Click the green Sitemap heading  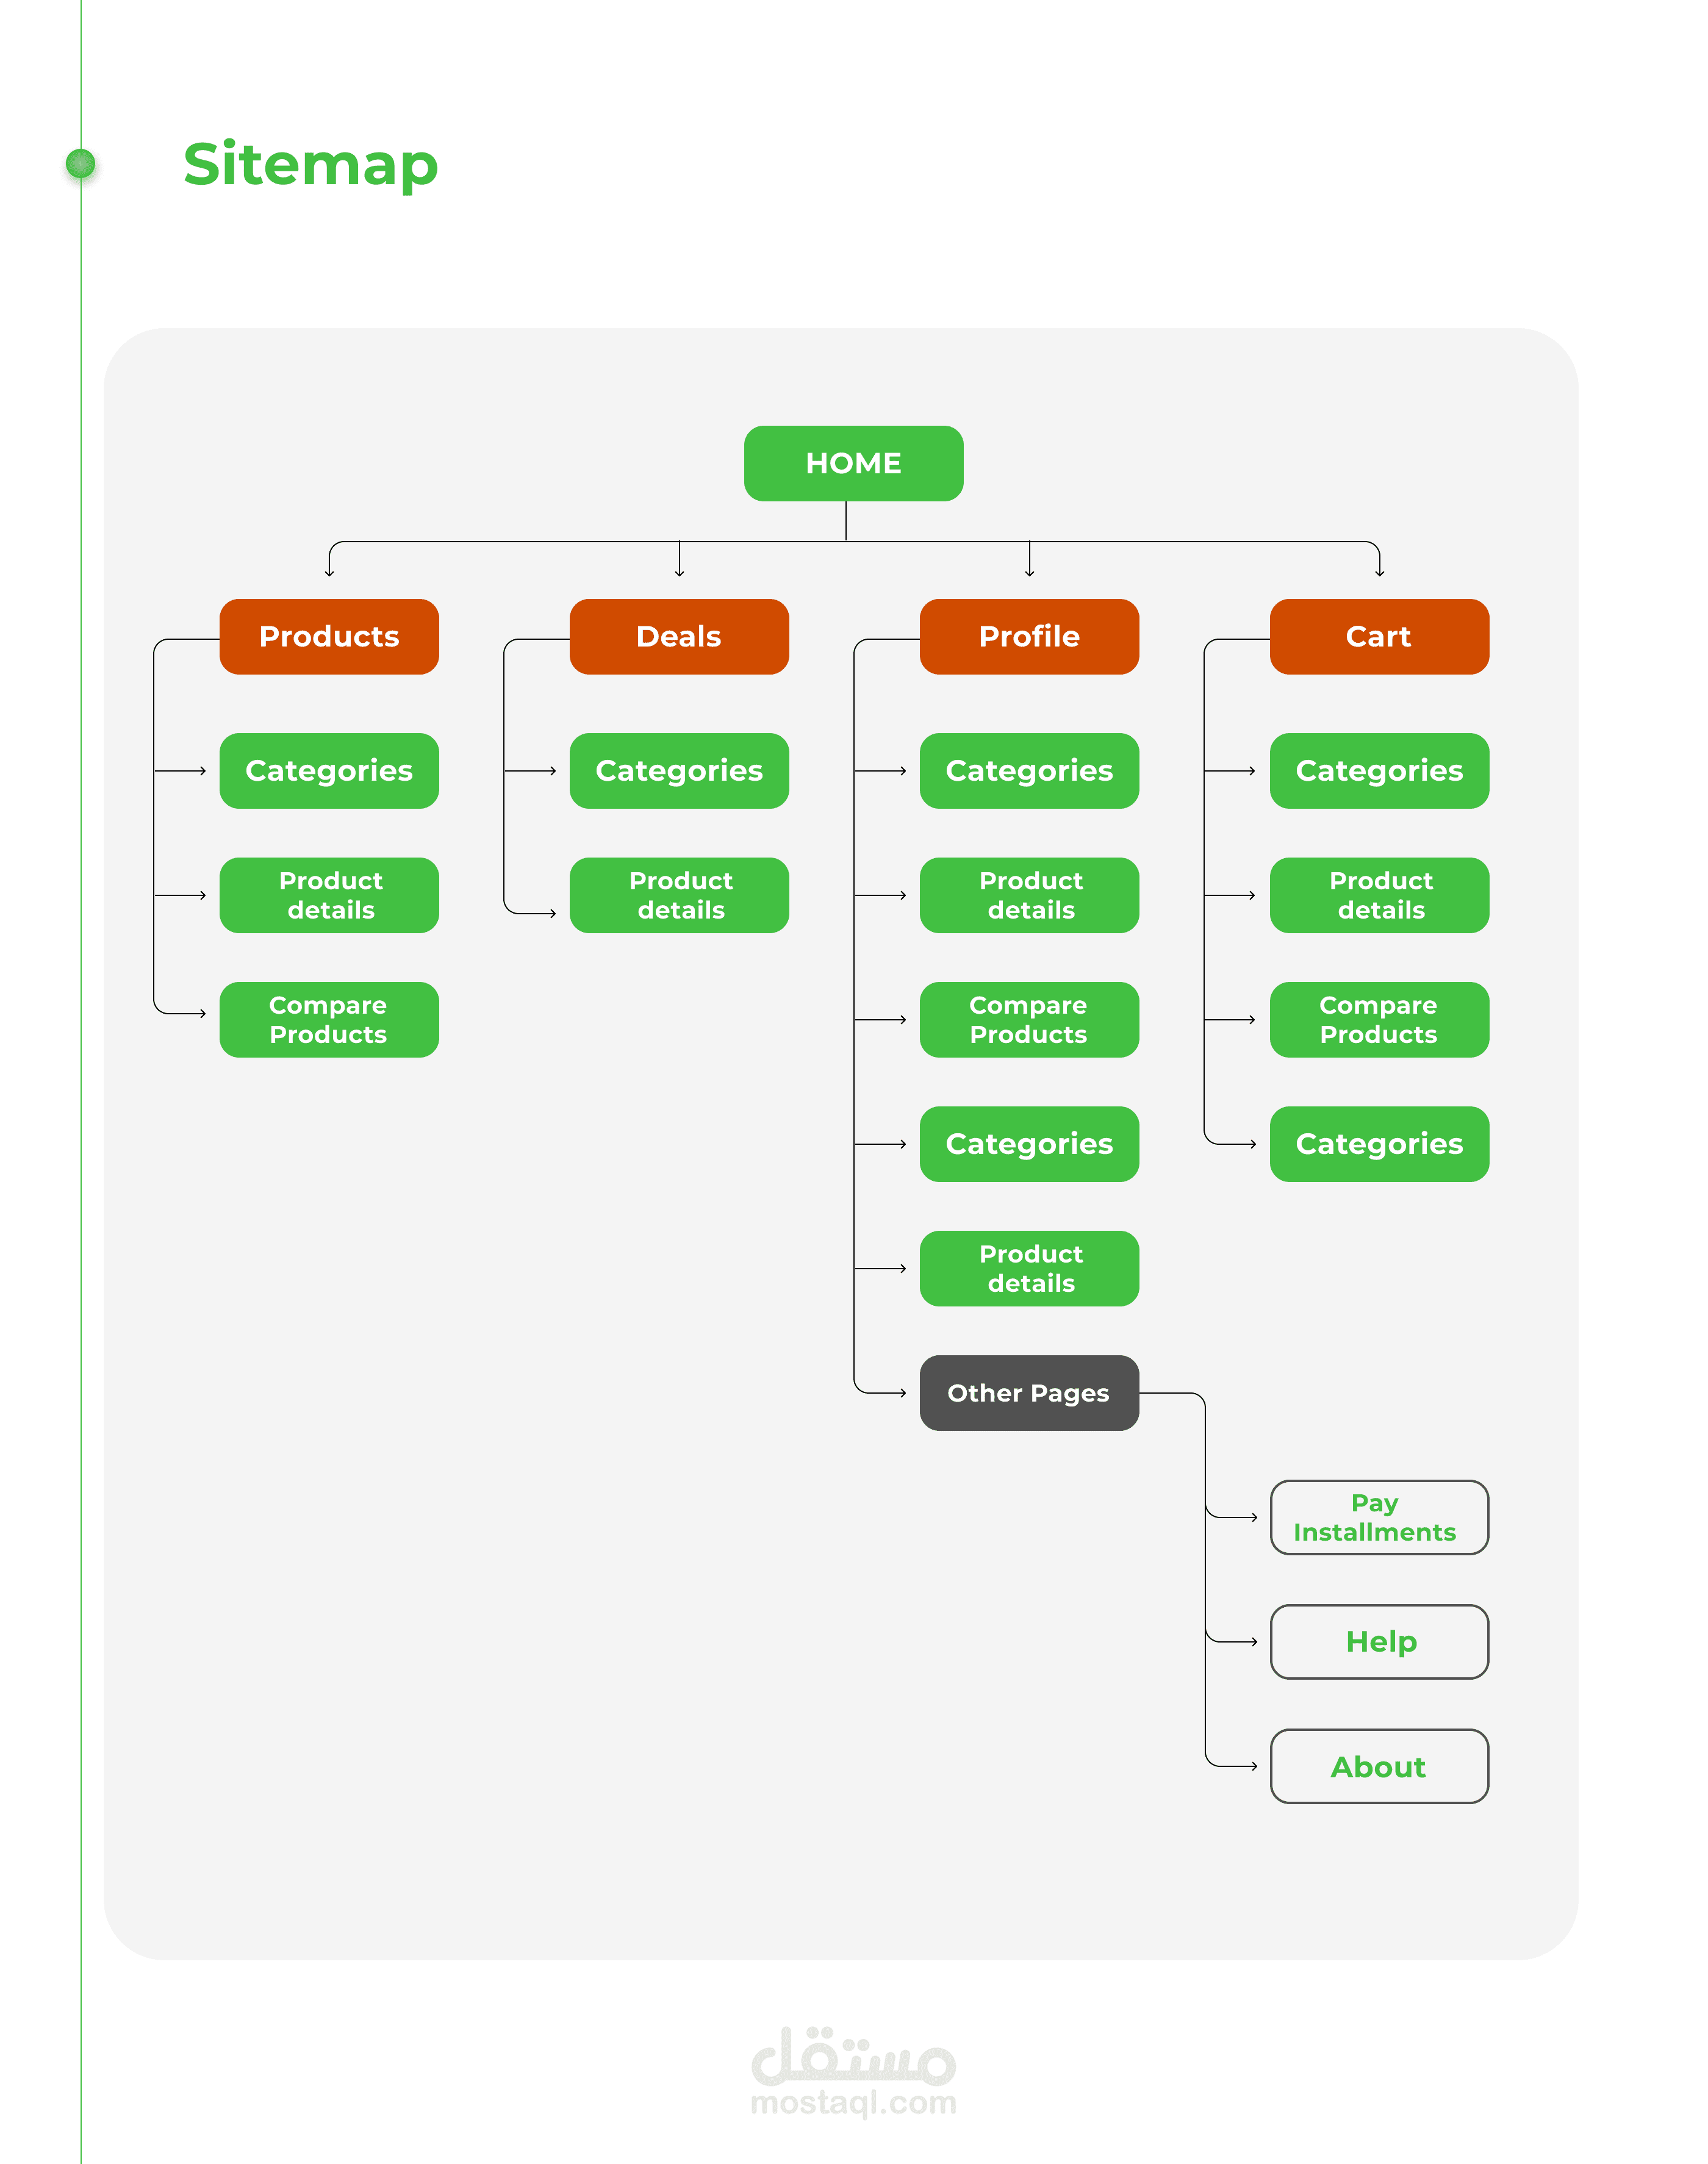coord(311,164)
